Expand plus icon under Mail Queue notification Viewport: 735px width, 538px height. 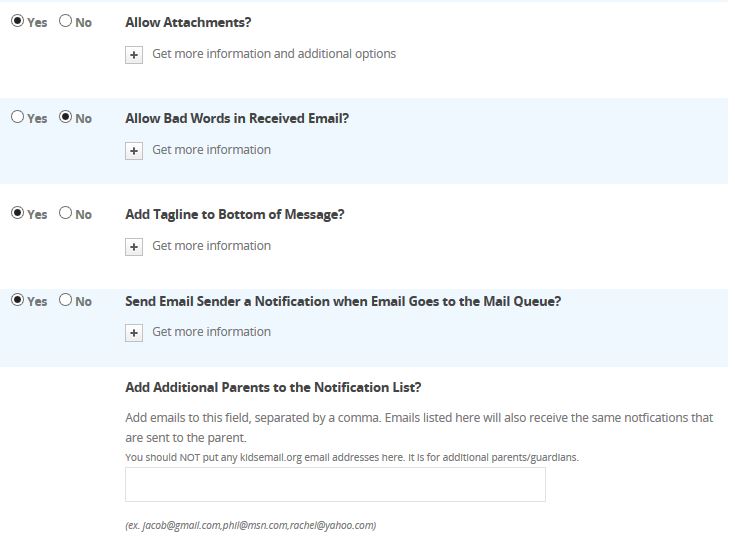click(x=134, y=333)
